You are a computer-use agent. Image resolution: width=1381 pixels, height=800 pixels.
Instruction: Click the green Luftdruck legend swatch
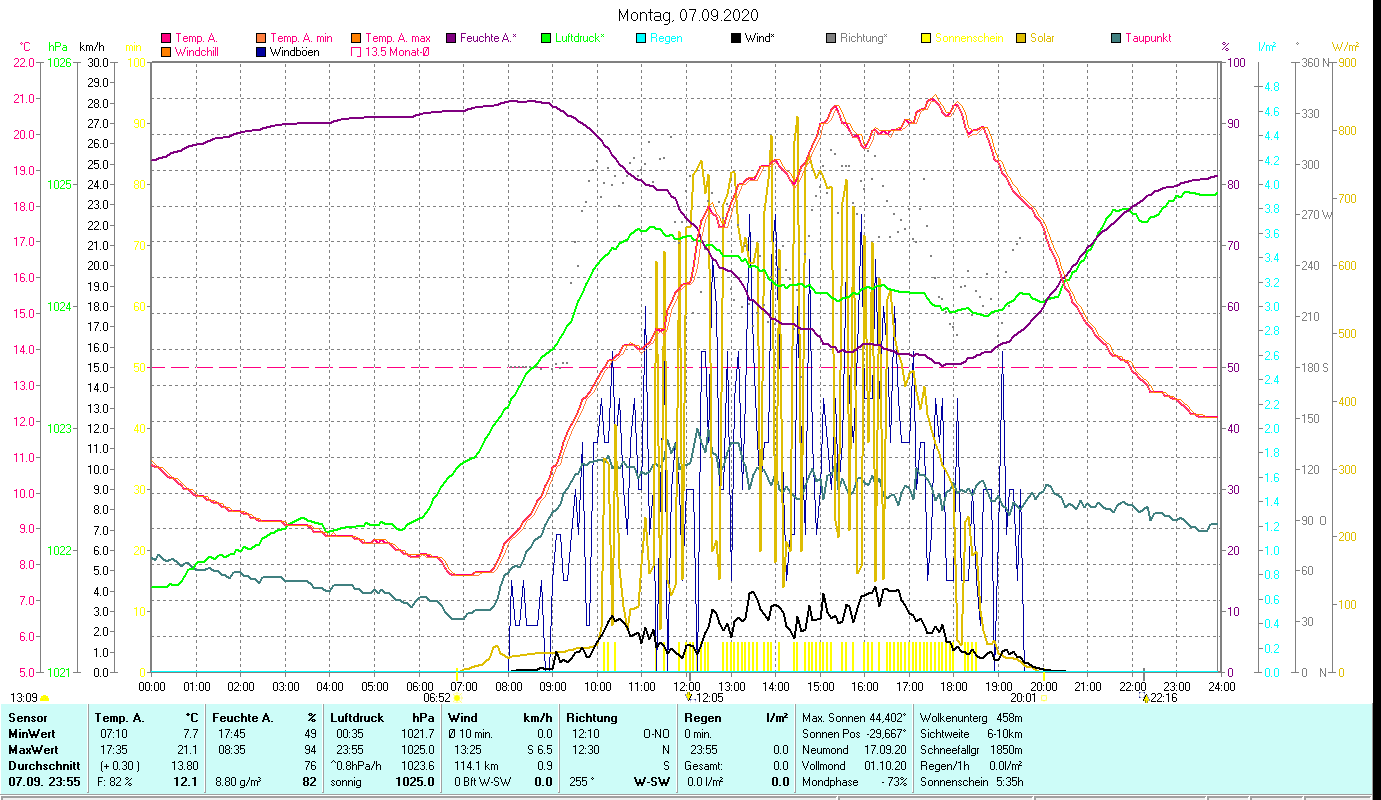546,38
